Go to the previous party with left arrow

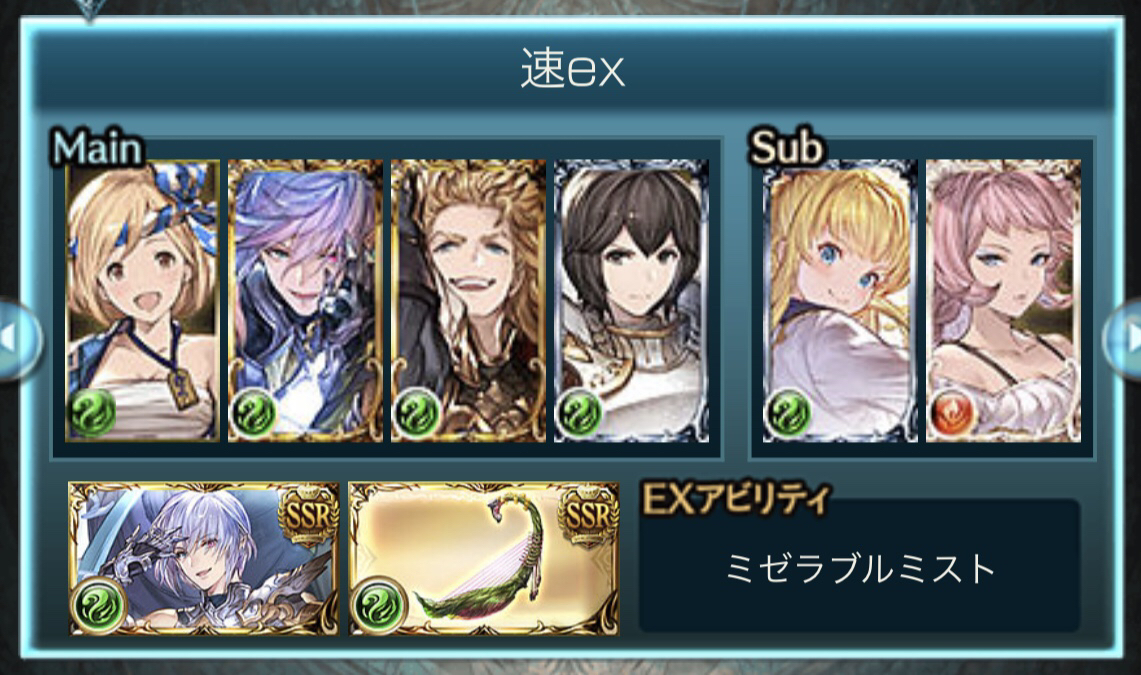tap(18, 340)
